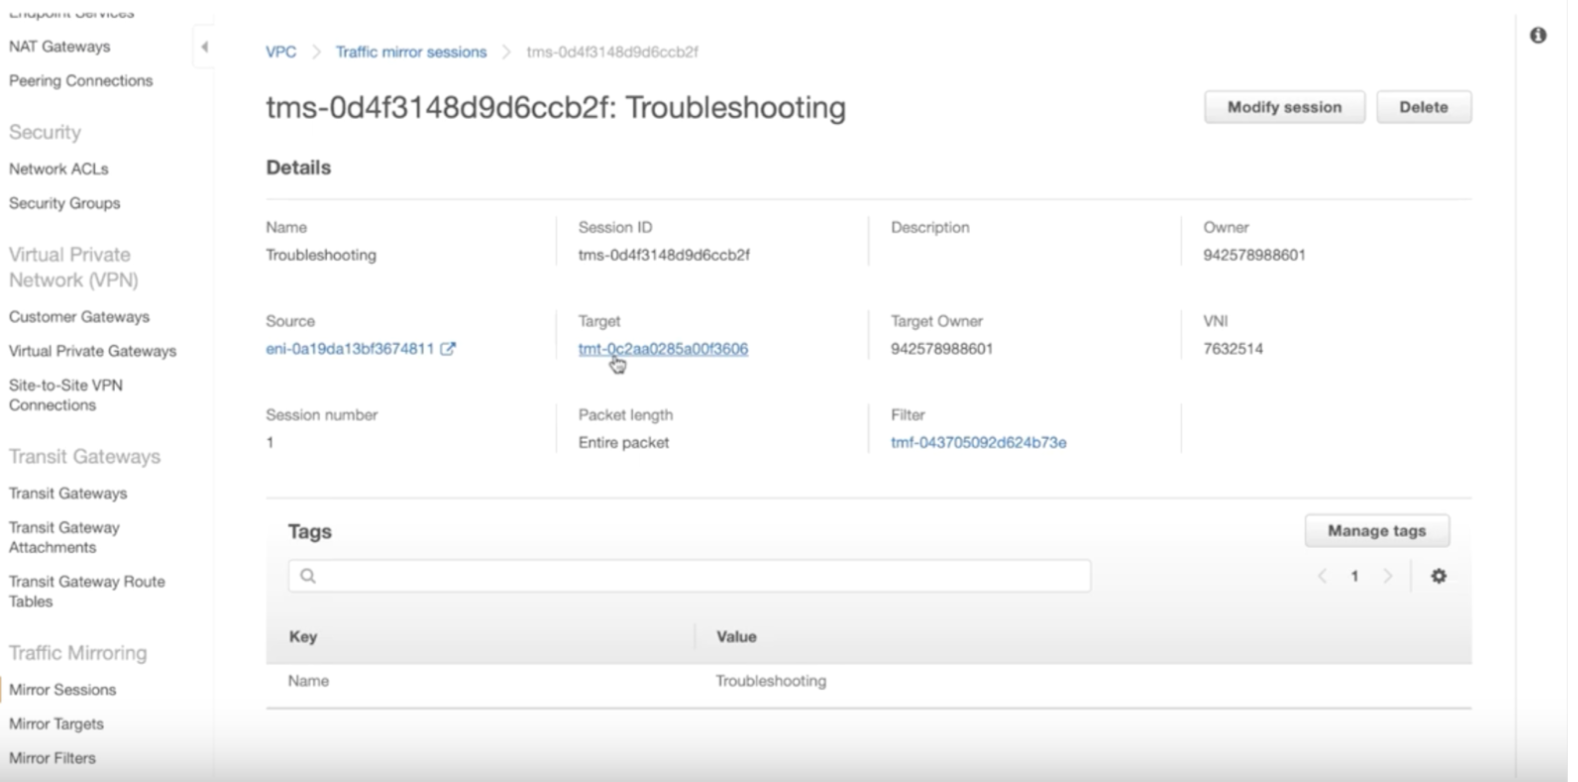Image resolution: width=1578 pixels, height=782 pixels.
Task: Open external link icon beside source ENI
Action: click(448, 349)
